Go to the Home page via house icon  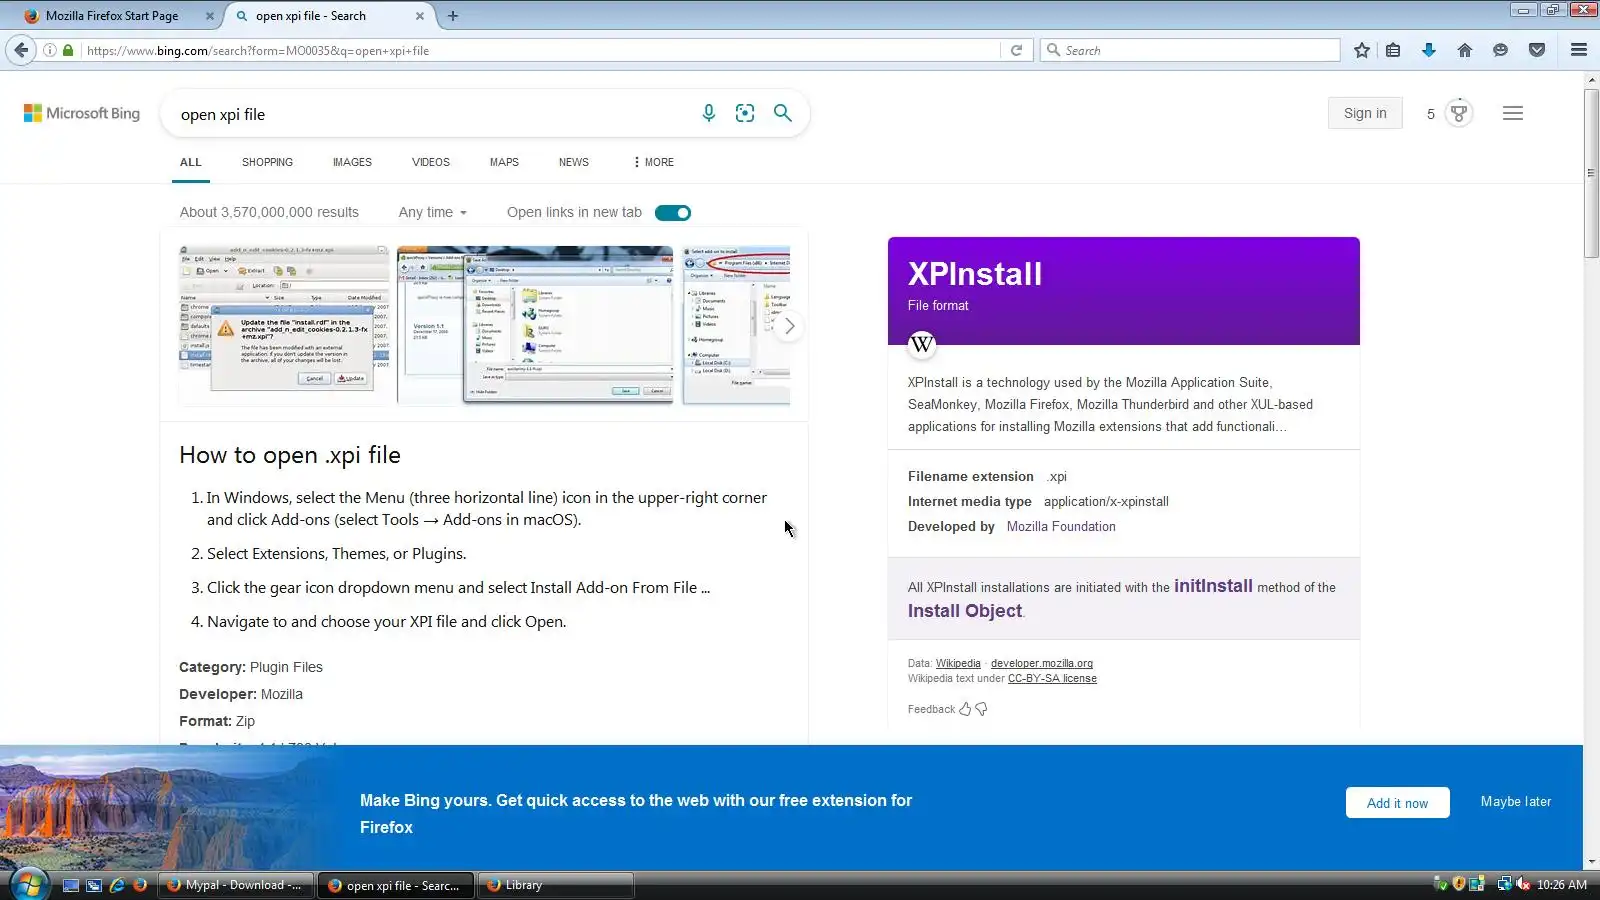[x=1465, y=50]
